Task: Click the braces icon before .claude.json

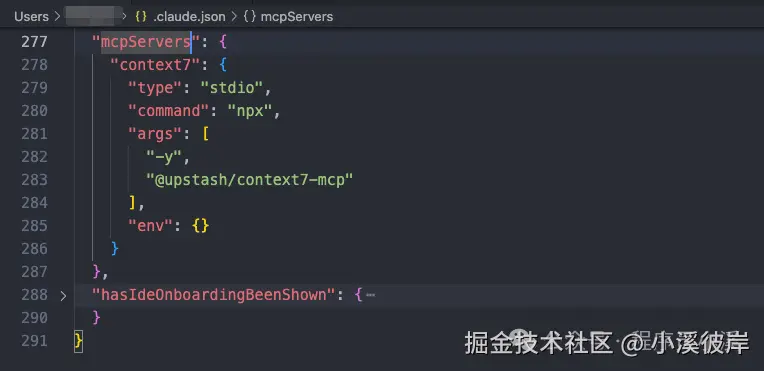Action: coord(141,17)
